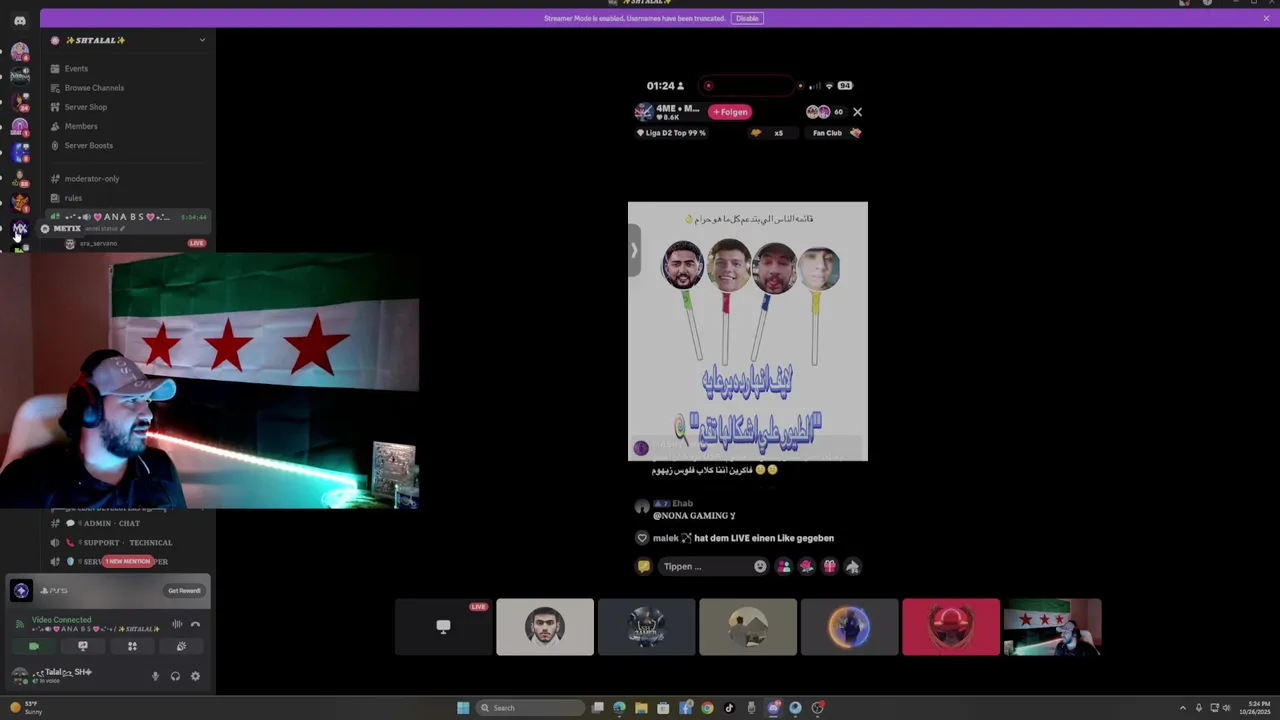The image size is (1280, 720).
Task: Close the TikTok live with X
Action: click(x=857, y=112)
